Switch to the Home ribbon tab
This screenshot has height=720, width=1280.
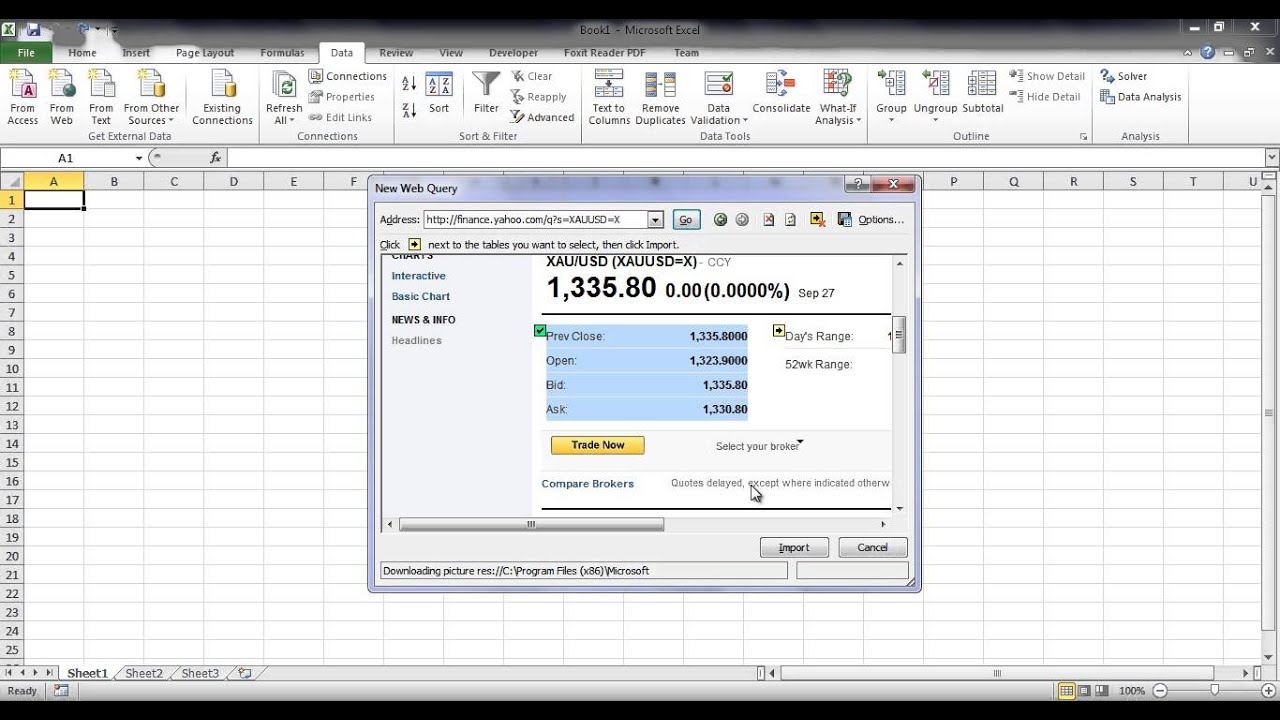click(82, 53)
